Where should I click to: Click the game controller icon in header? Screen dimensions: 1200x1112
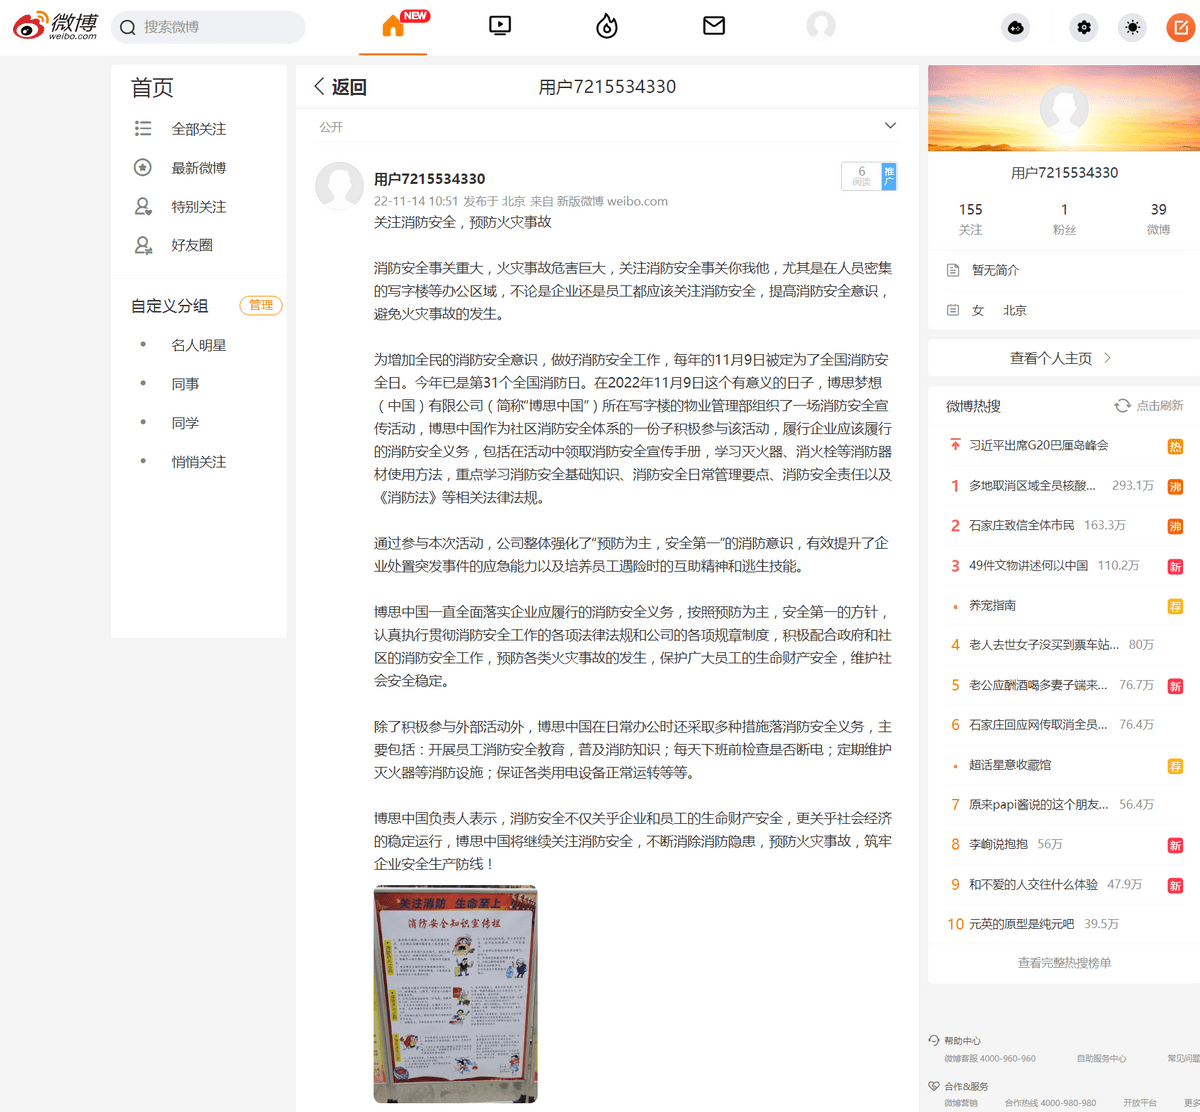tap(1015, 27)
